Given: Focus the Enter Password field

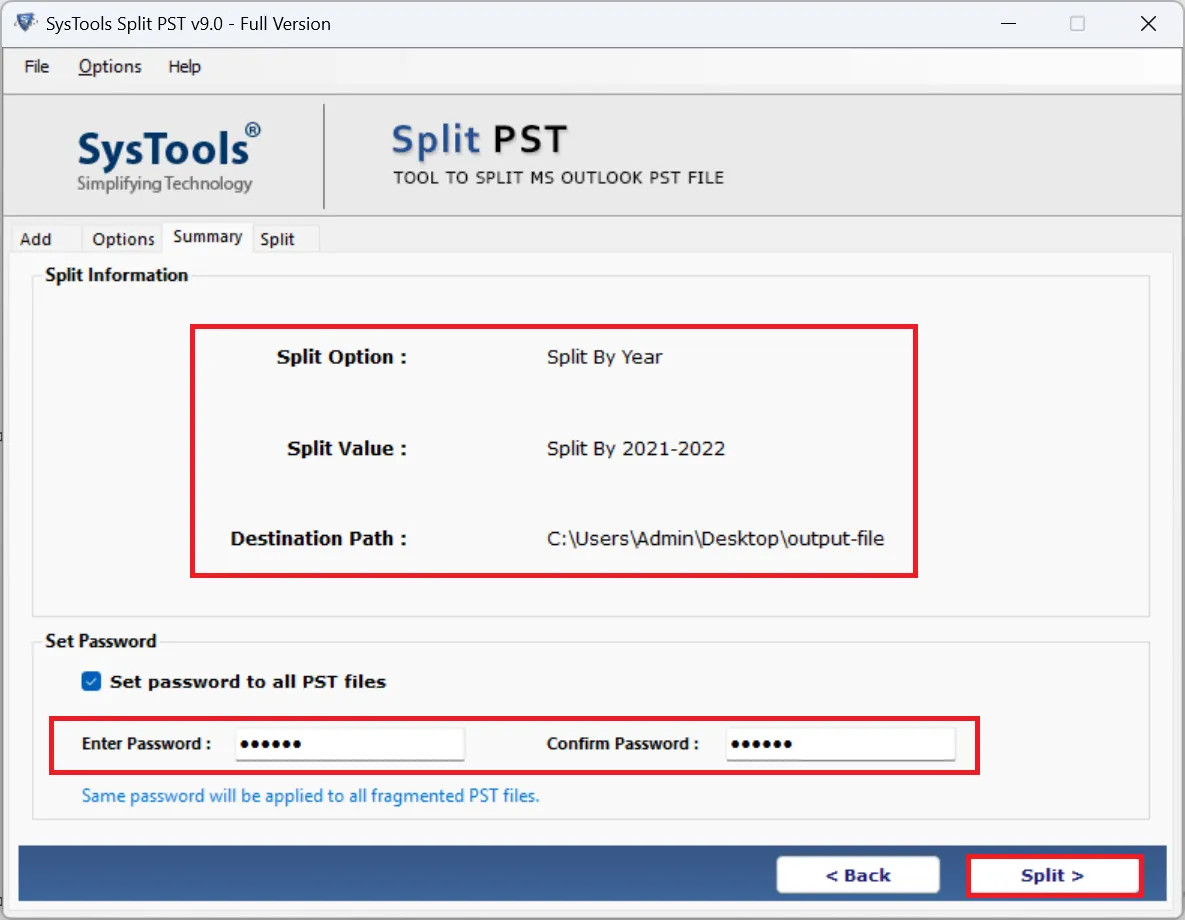Looking at the screenshot, I should (x=350, y=744).
